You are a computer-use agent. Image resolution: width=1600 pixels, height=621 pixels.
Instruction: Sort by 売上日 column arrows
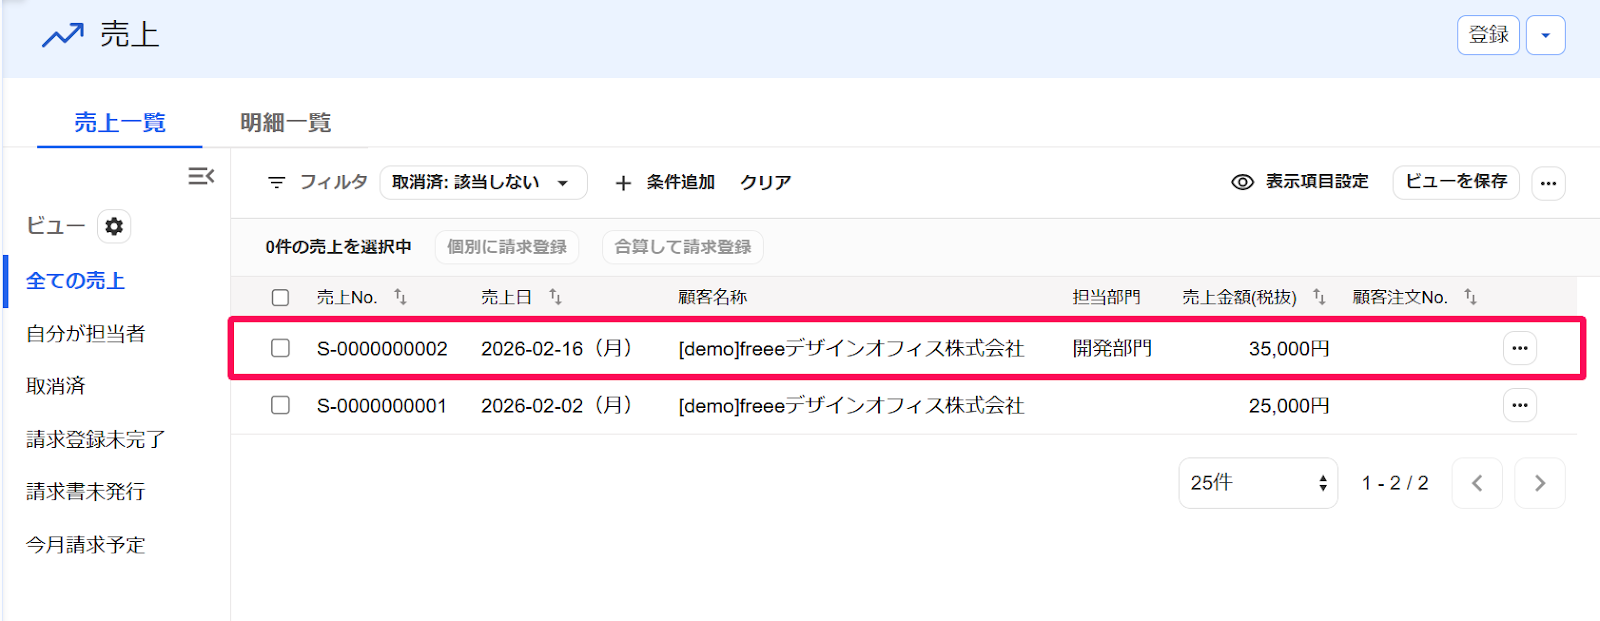555,296
